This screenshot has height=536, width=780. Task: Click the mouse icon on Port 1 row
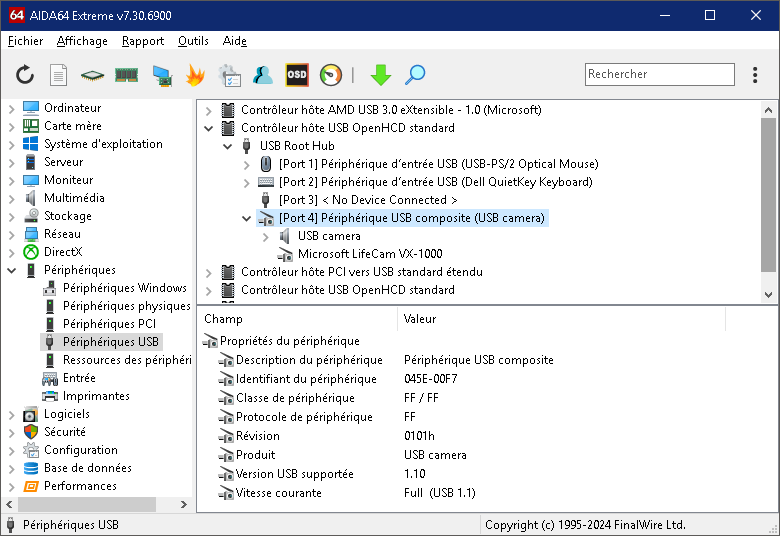click(266, 164)
